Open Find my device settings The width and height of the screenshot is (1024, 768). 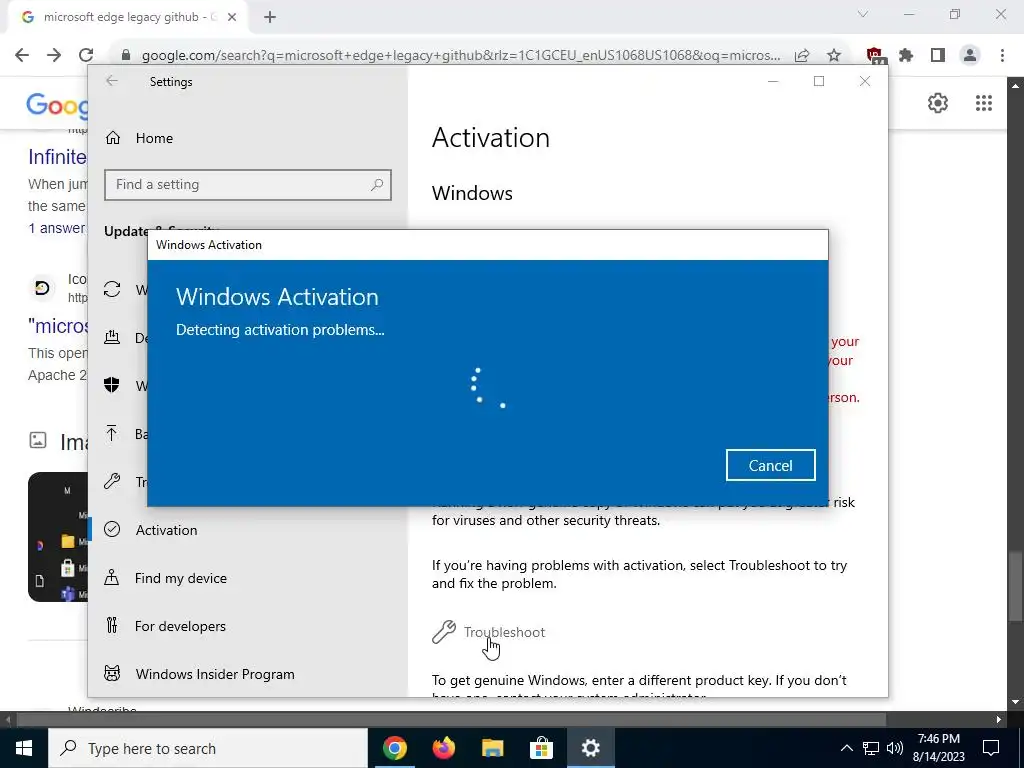coord(180,578)
